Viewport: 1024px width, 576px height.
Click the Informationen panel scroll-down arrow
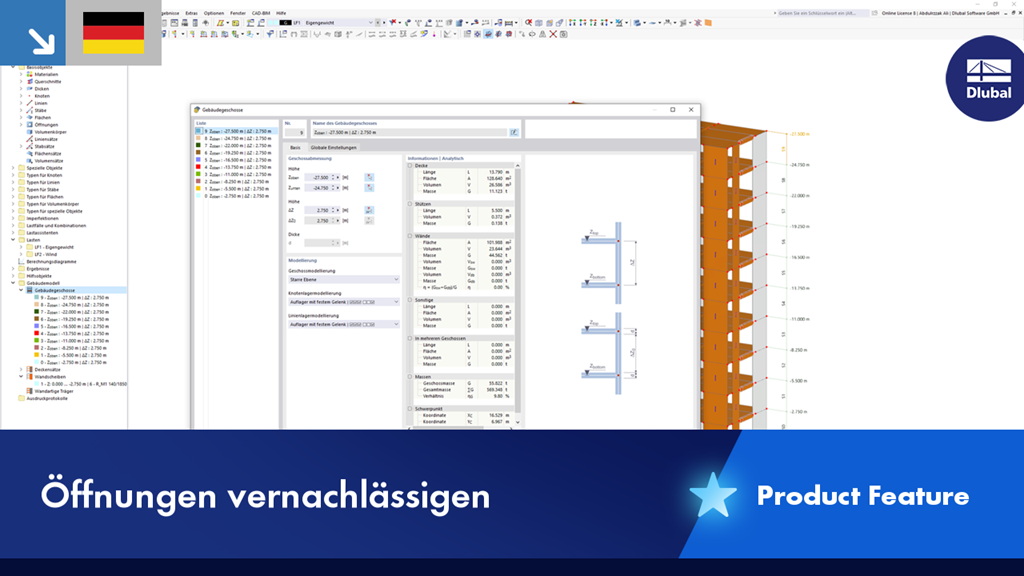tap(518, 422)
